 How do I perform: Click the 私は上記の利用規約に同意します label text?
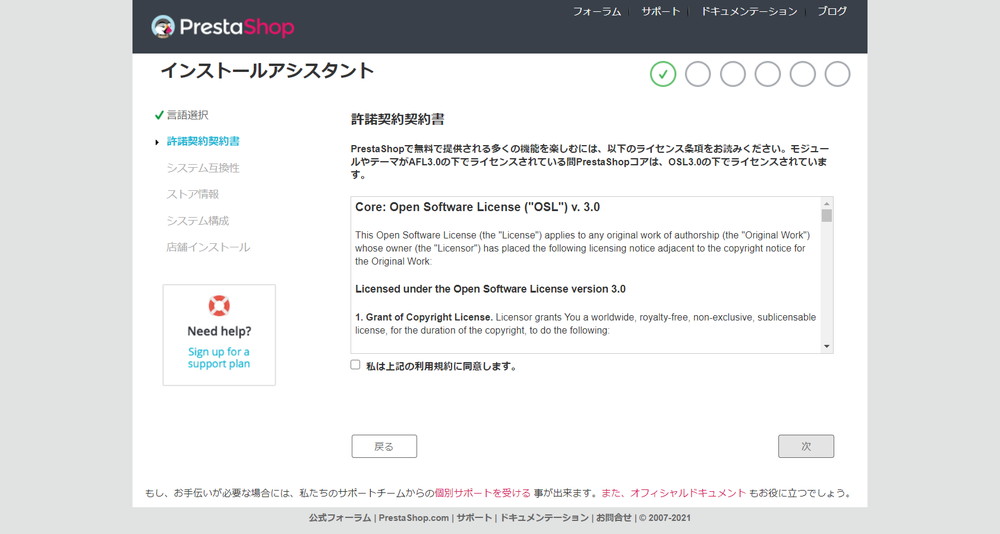pos(441,367)
